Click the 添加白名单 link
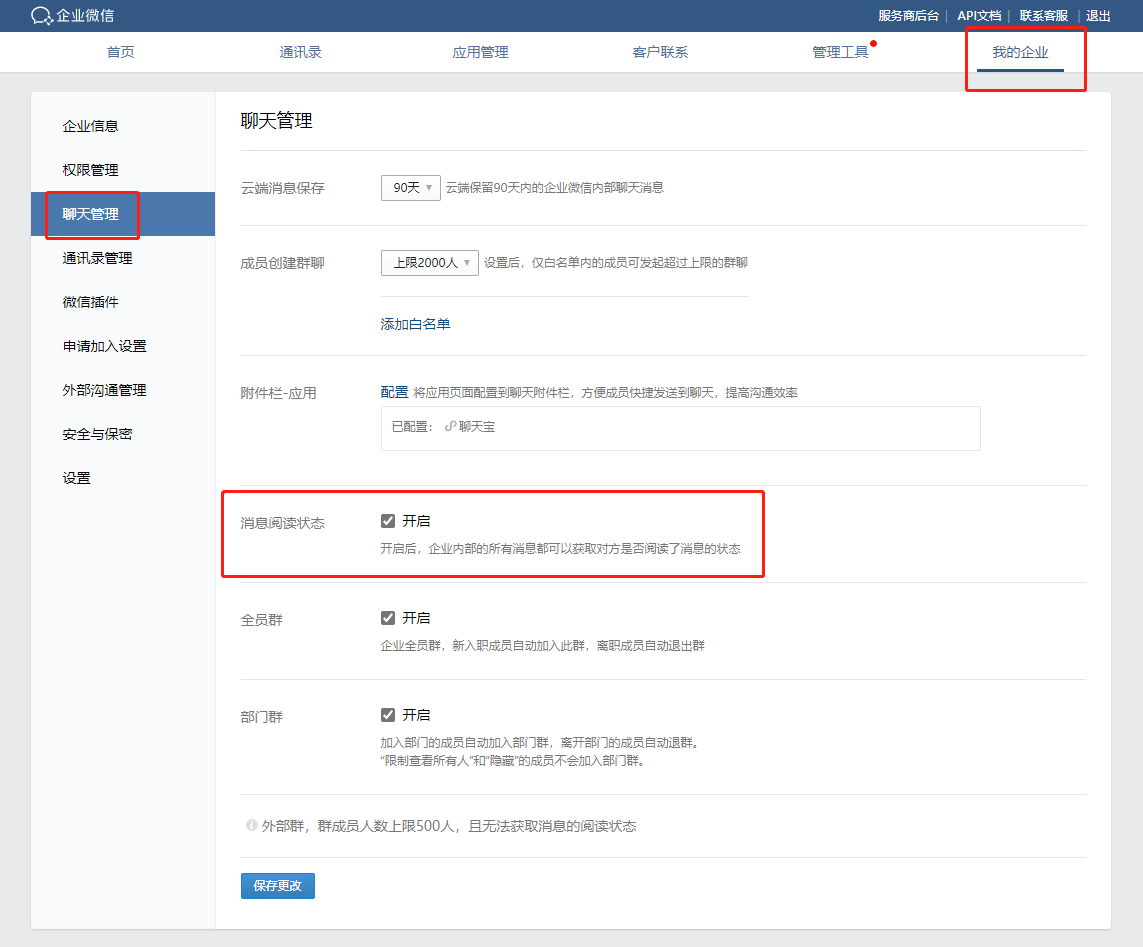The height and width of the screenshot is (947, 1143). click(x=415, y=324)
